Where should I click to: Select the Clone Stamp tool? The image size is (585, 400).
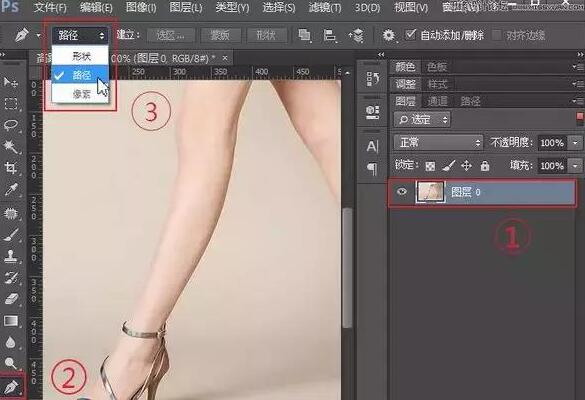coord(11,256)
